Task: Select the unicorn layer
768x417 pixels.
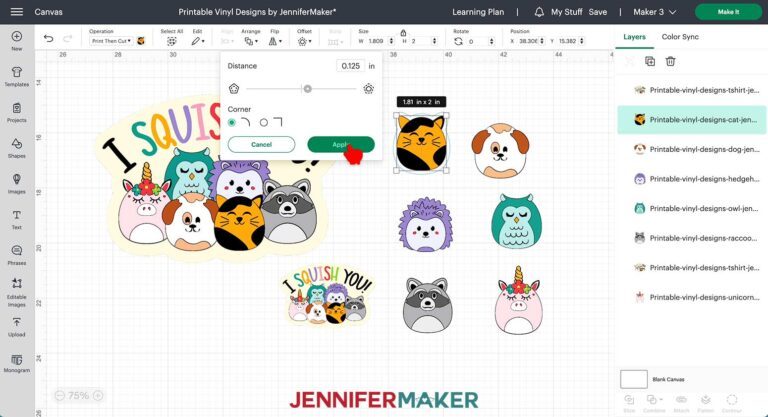Action: point(692,297)
